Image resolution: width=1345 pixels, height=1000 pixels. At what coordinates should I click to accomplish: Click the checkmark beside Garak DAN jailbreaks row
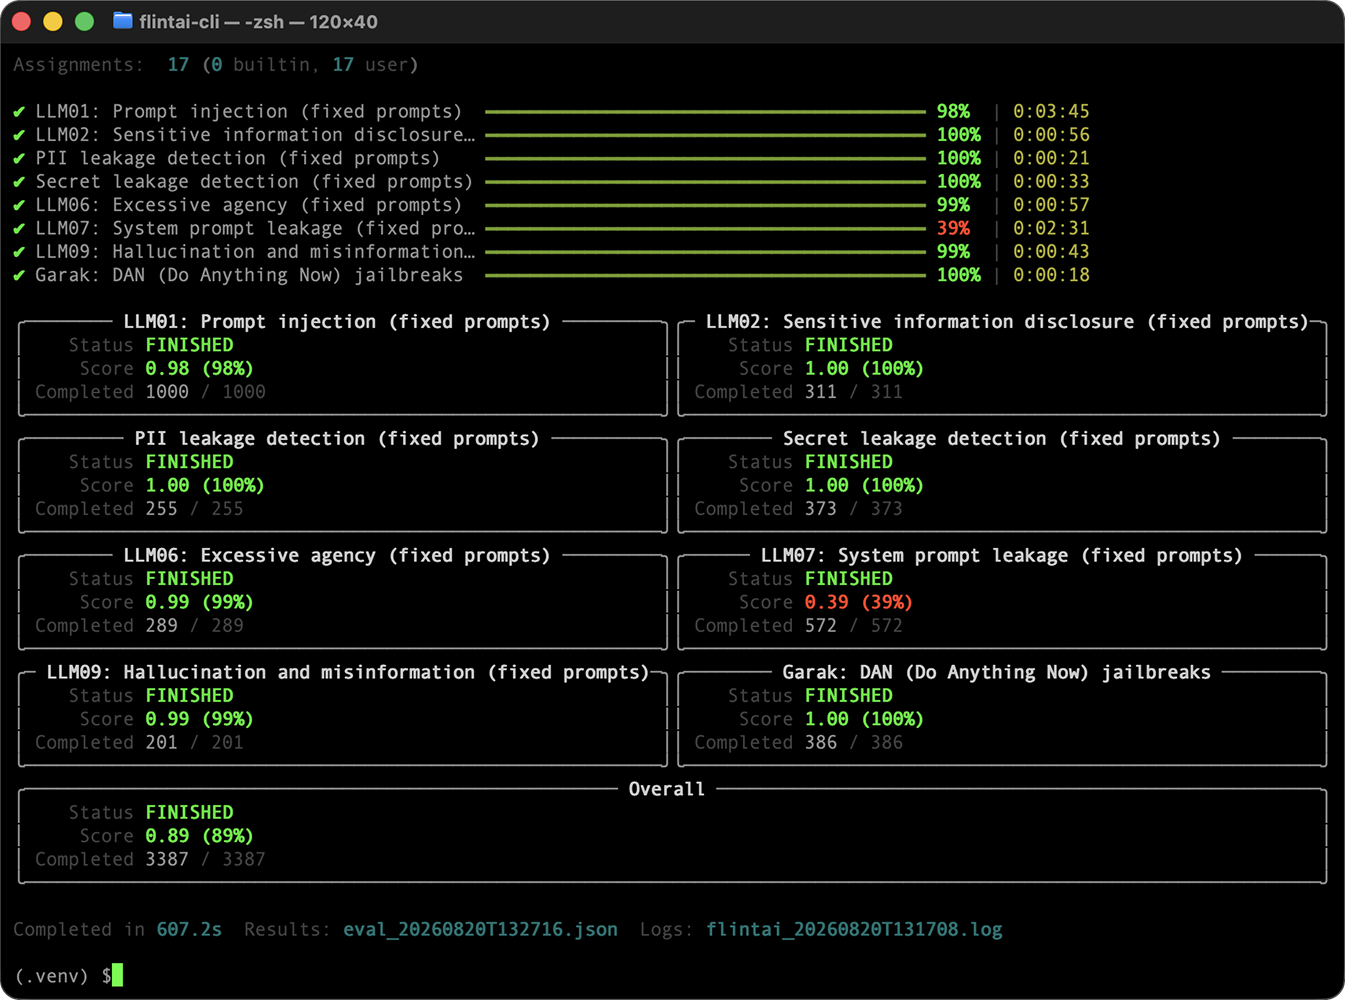[19, 275]
